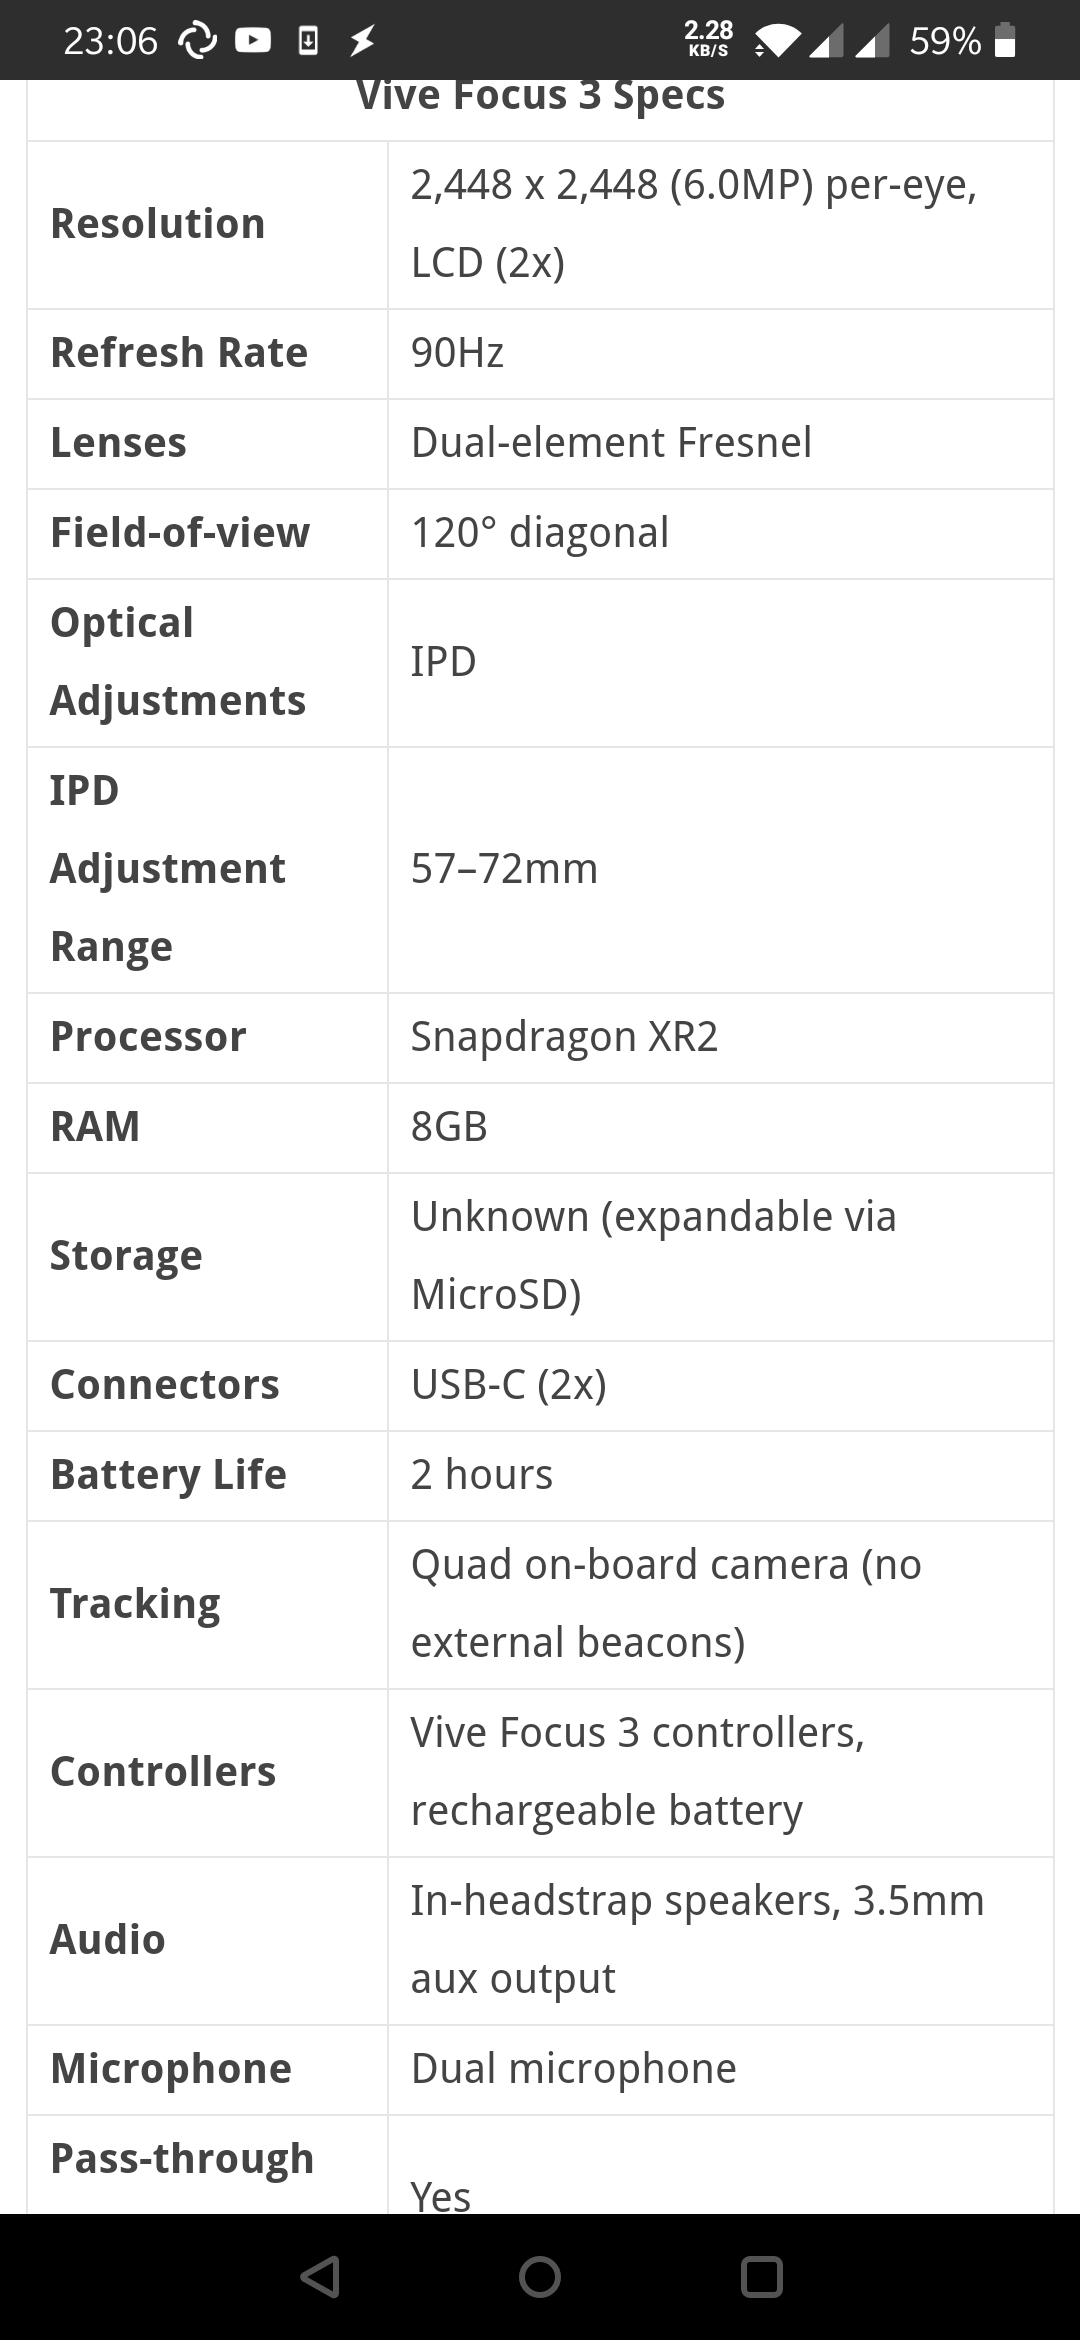Screen dimensions: 1080x2340
Task: Tap the lightning bolt status icon
Action: [362, 40]
